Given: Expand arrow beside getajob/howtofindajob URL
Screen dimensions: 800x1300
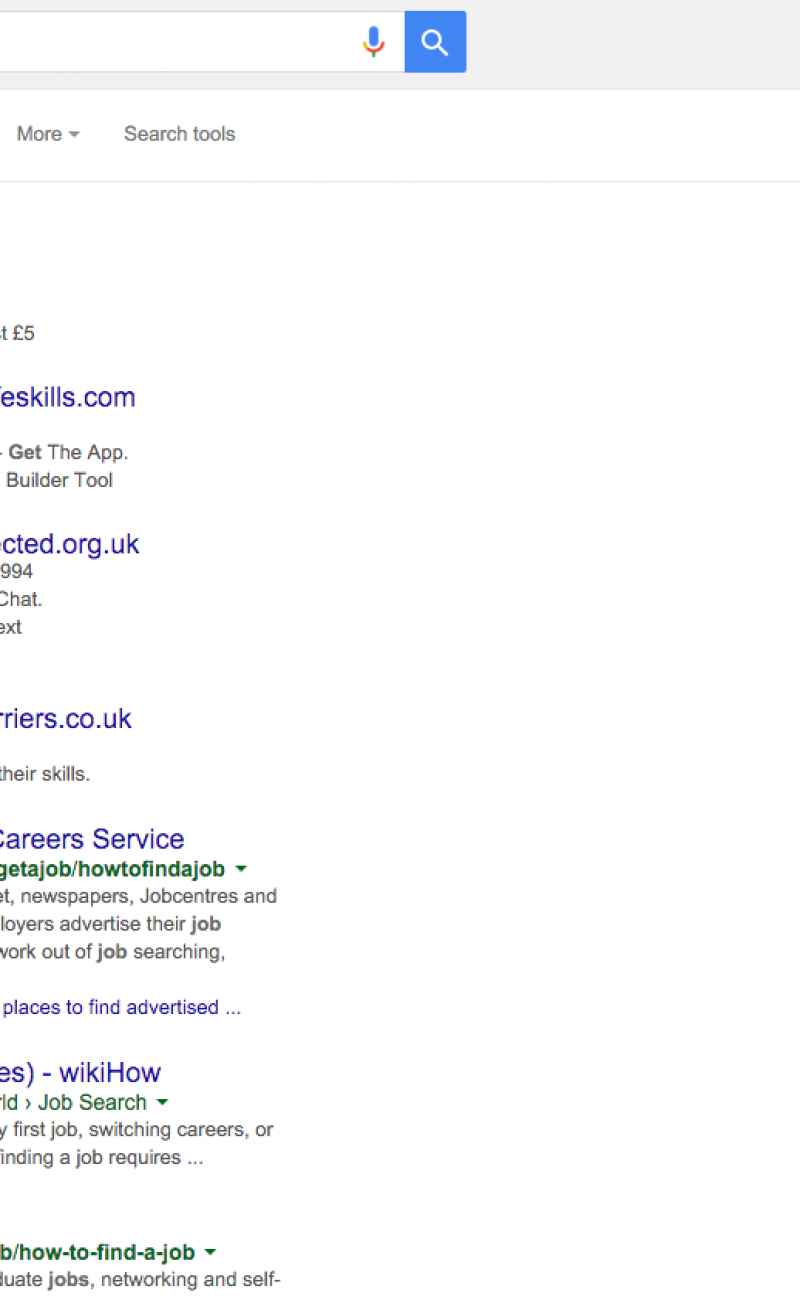Looking at the screenshot, I should tap(241, 869).
